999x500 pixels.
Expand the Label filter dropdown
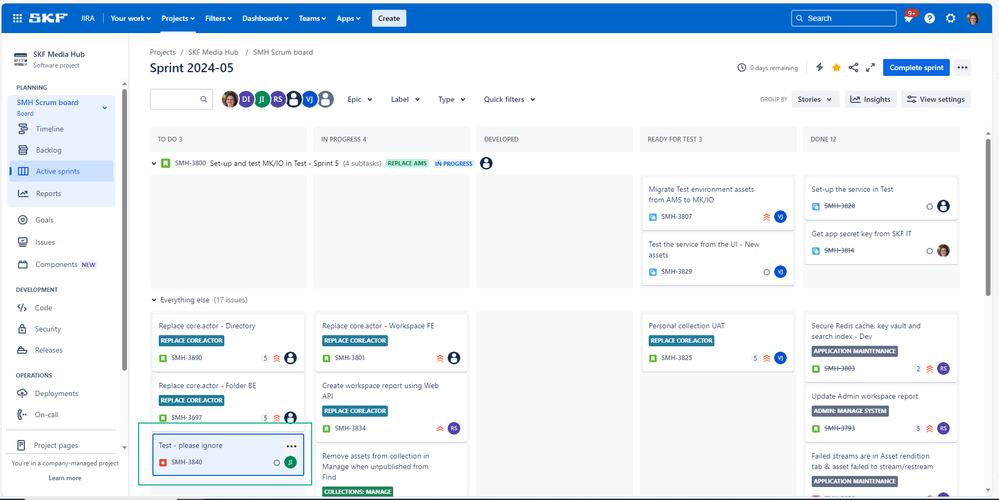click(x=405, y=99)
